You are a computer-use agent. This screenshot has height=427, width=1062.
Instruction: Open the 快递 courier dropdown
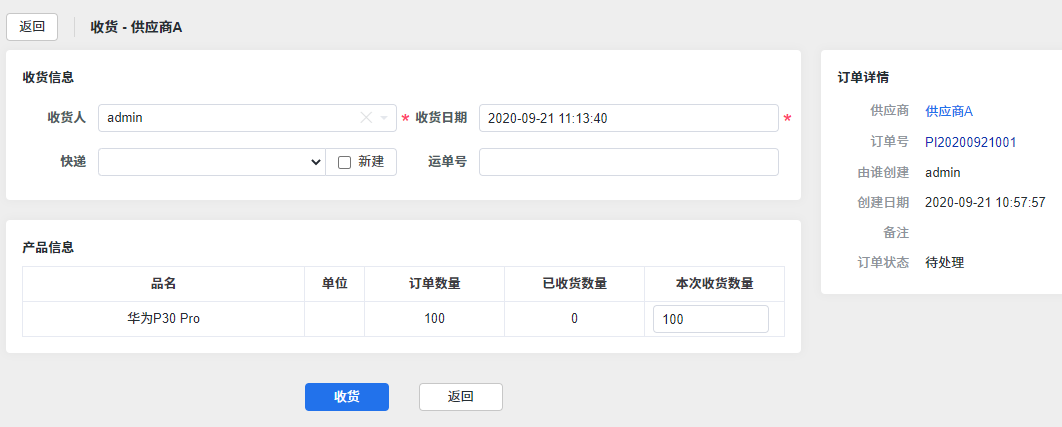pyautogui.click(x=211, y=162)
